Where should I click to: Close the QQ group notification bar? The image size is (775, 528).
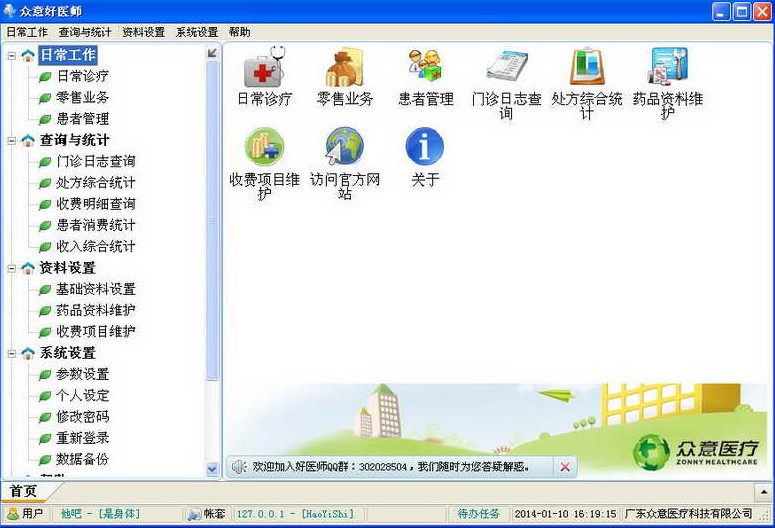pos(565,467)
